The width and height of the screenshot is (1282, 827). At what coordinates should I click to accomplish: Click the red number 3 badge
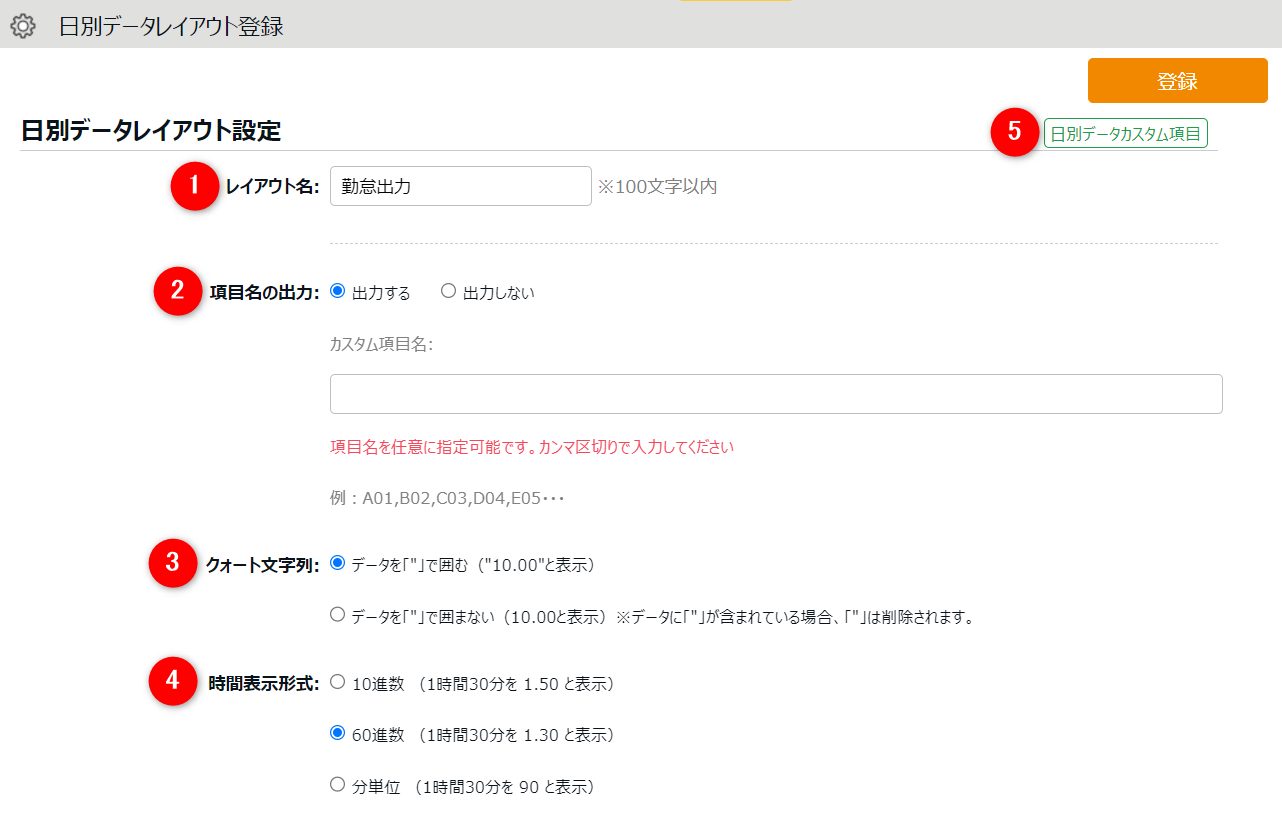(173, 563)
